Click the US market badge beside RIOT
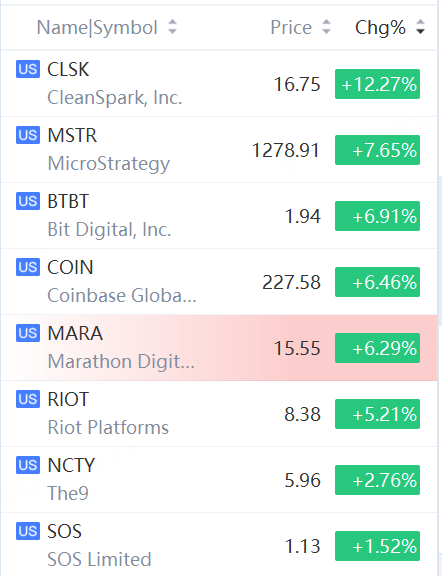Viewport: 442px width, 576px height. point(28,399)
